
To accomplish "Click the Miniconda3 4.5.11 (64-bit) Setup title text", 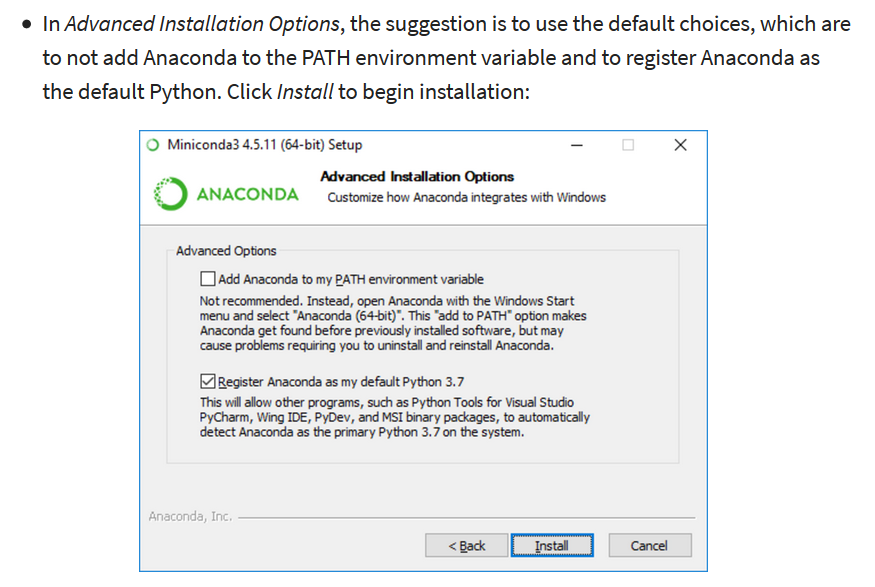I will 265,145.
